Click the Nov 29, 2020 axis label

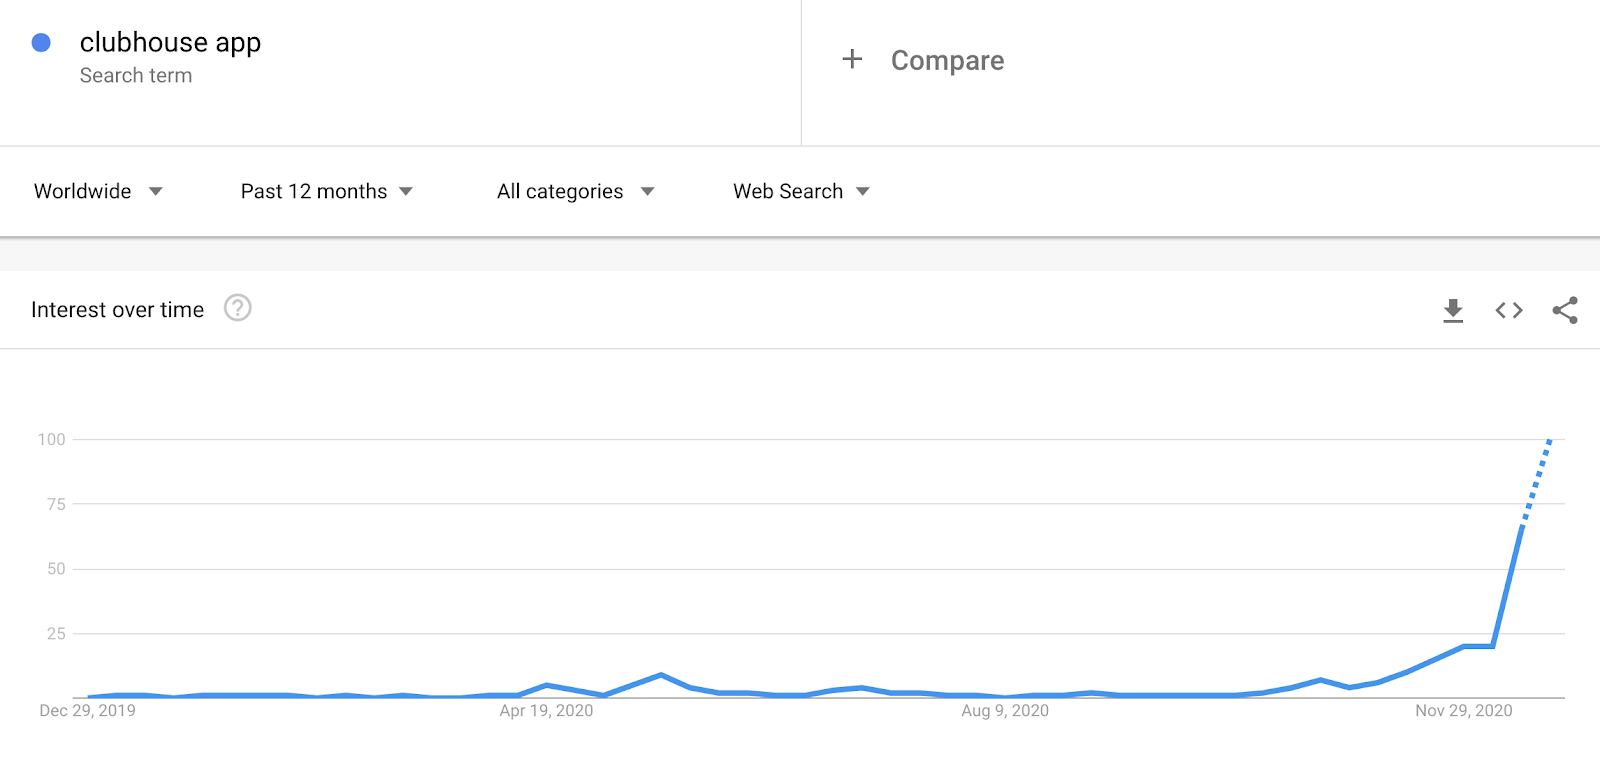pos(1463,711)
